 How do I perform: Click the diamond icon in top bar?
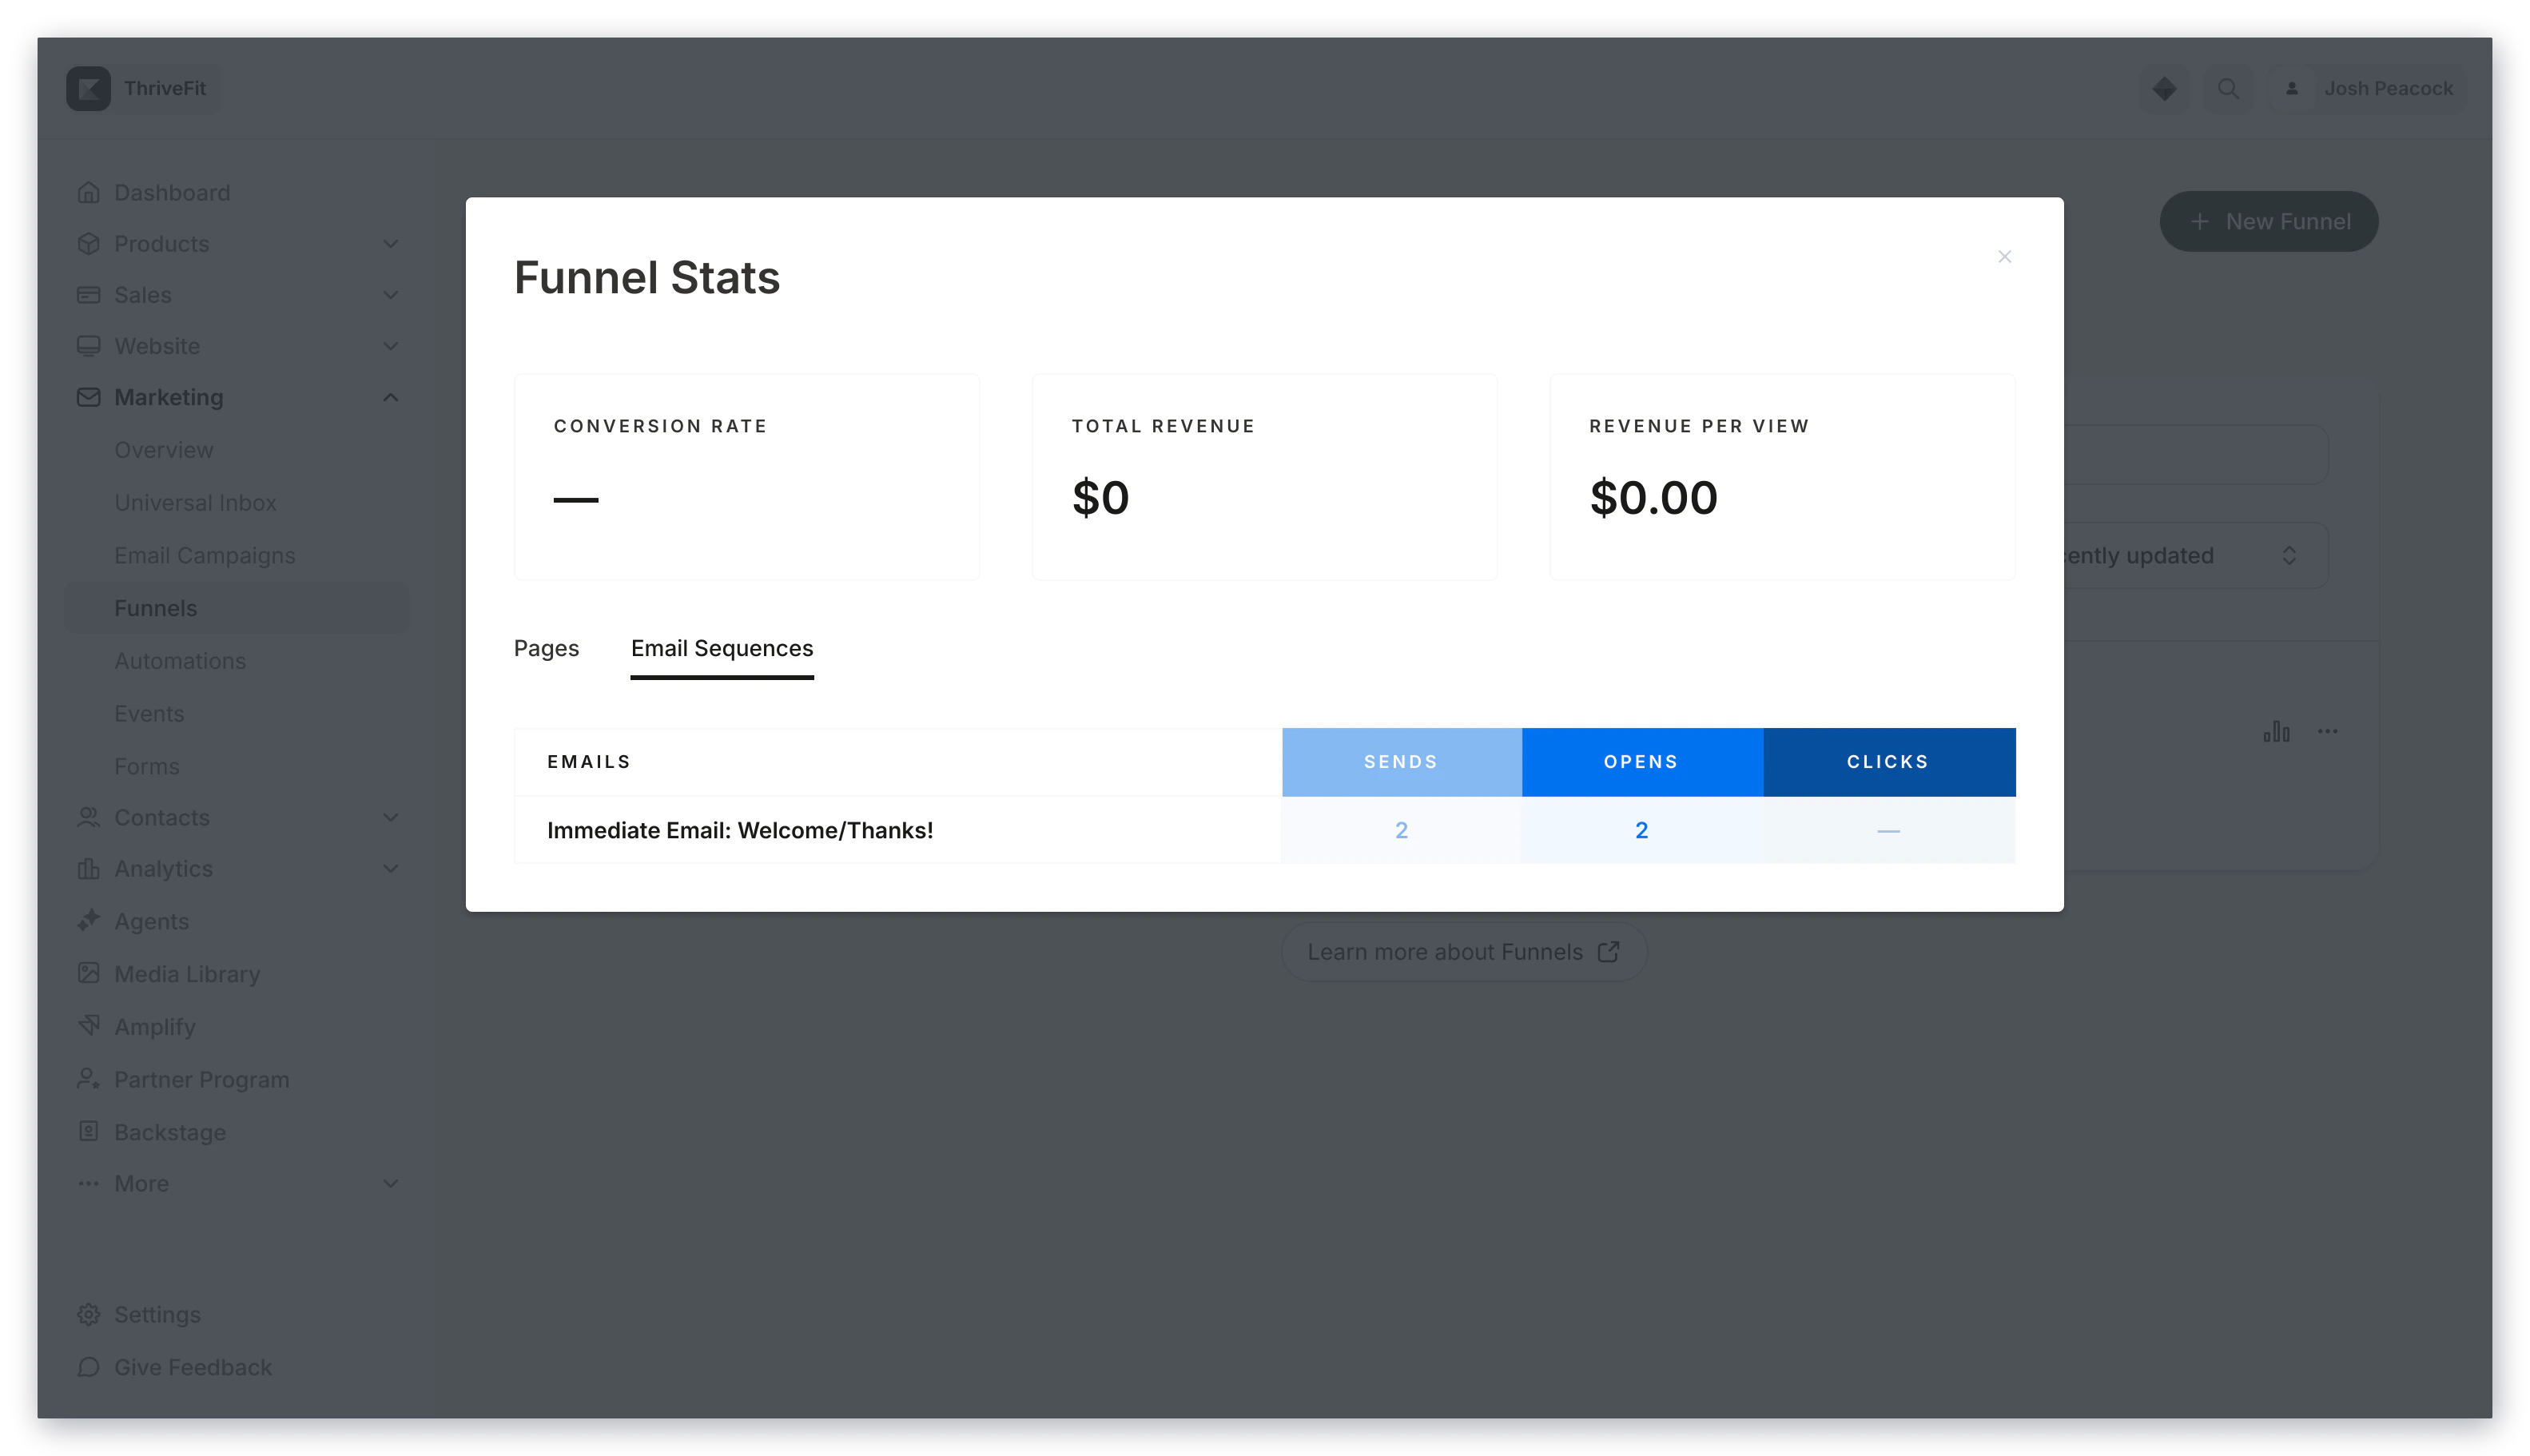point(2164,88)
